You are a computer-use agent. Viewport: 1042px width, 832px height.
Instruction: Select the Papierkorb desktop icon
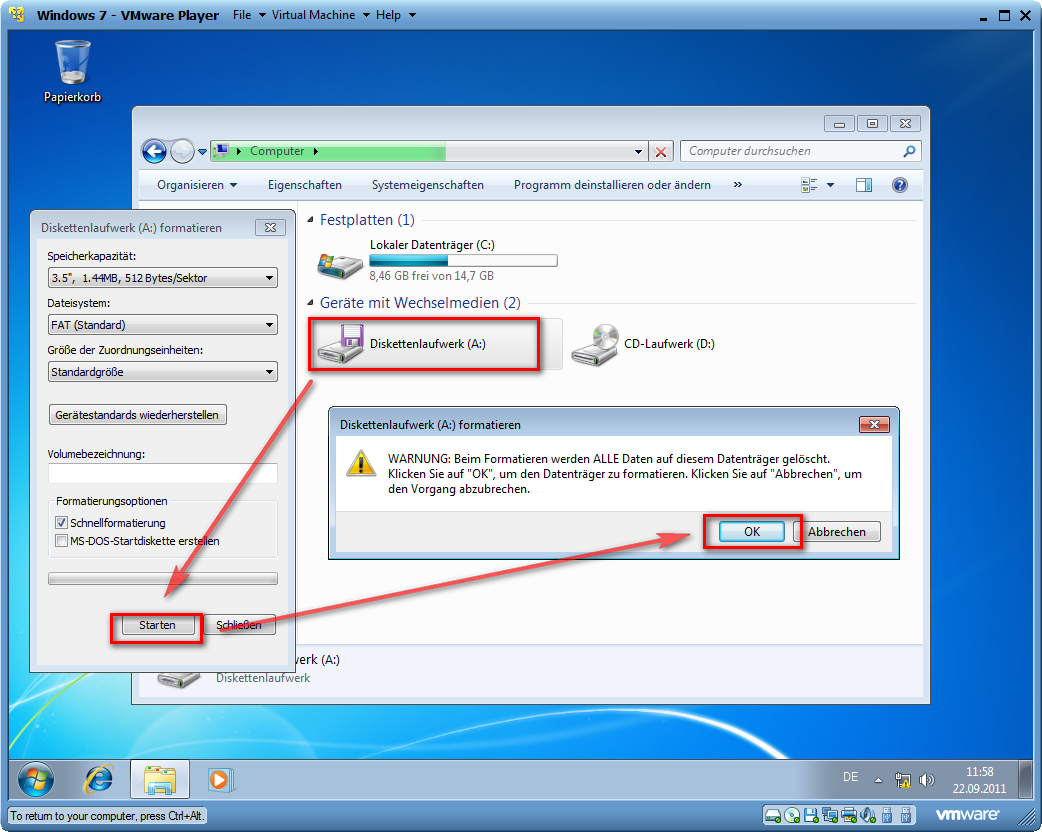72,71
